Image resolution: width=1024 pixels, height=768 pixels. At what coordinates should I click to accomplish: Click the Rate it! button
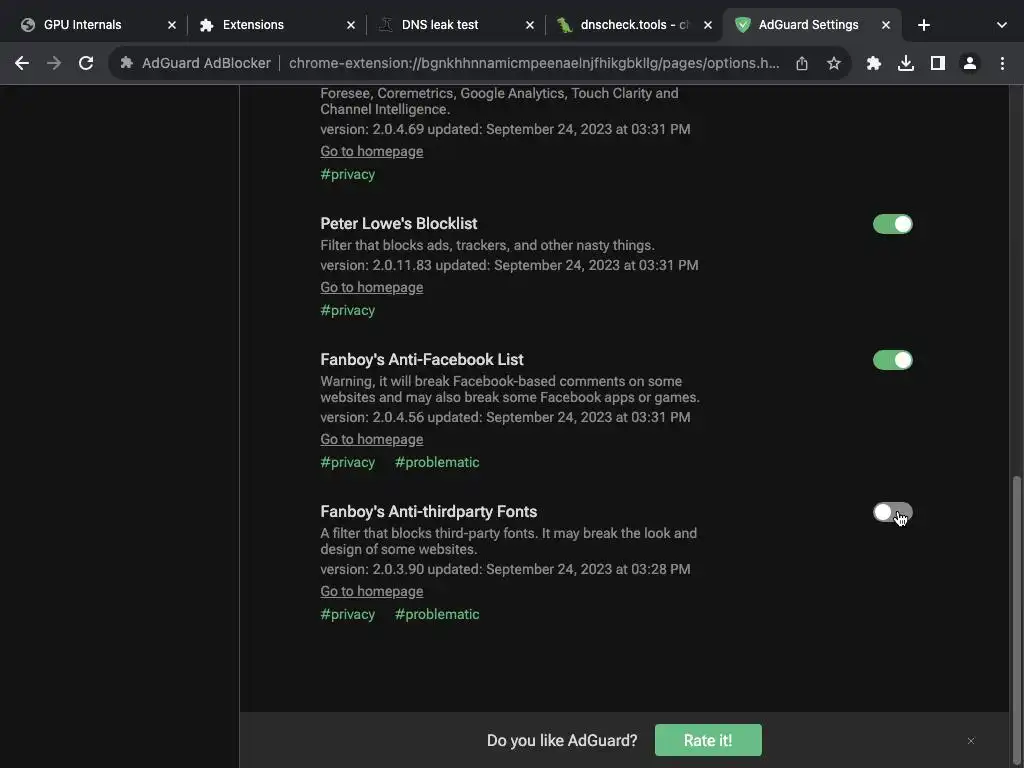(708, 740)
